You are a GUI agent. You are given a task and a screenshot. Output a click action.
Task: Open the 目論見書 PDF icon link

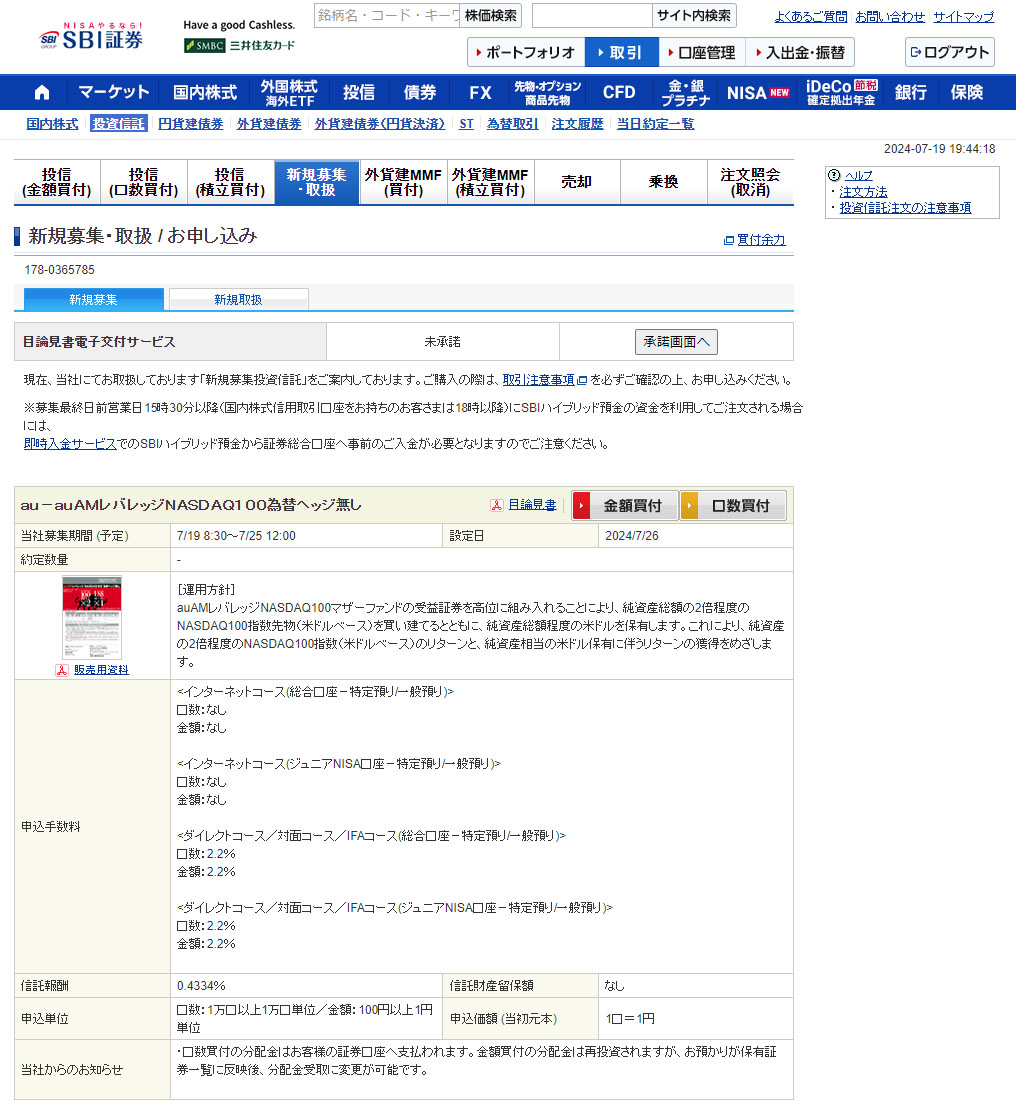click(x=495, y=506)
